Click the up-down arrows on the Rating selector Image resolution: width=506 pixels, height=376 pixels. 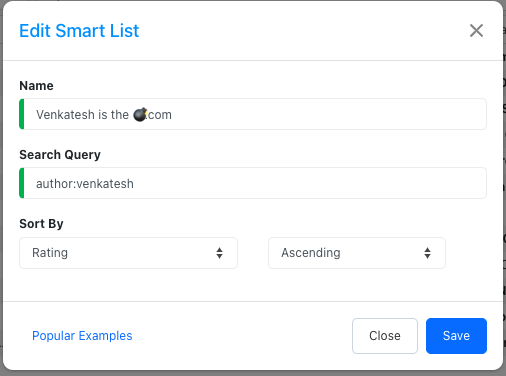219,253
